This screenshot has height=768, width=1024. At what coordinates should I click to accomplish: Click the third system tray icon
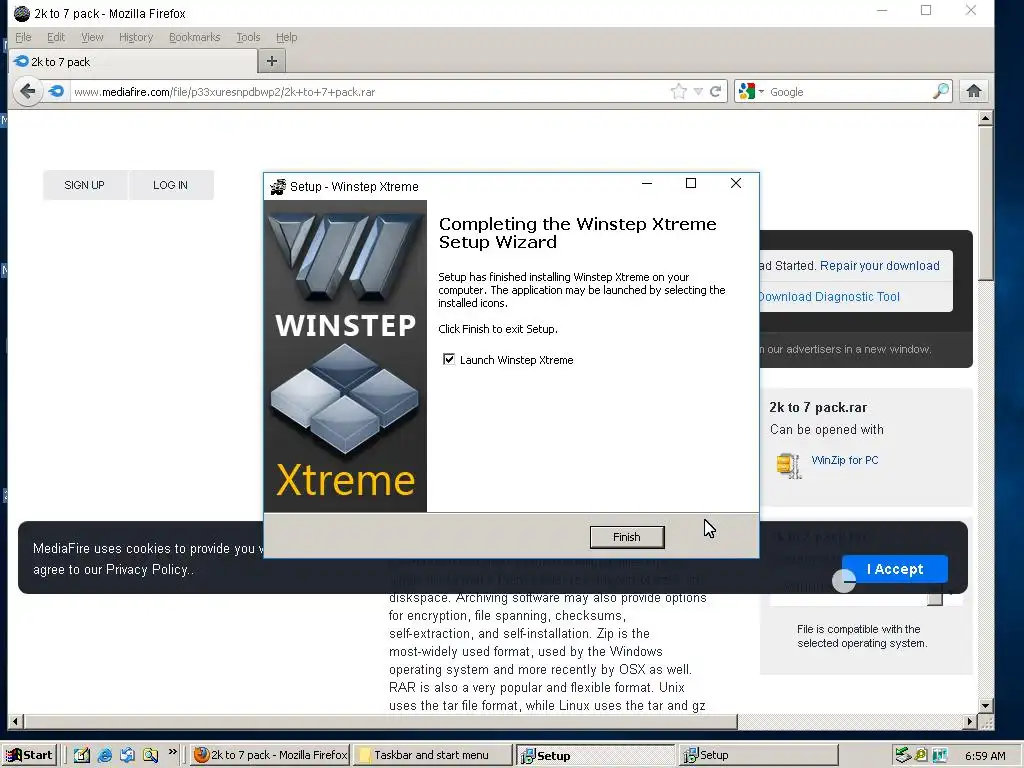click(940, 755)
